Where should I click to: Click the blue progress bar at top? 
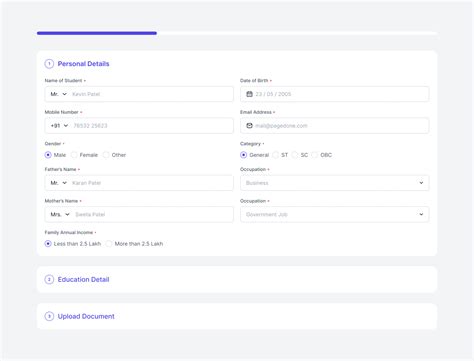tap(97, 33)
